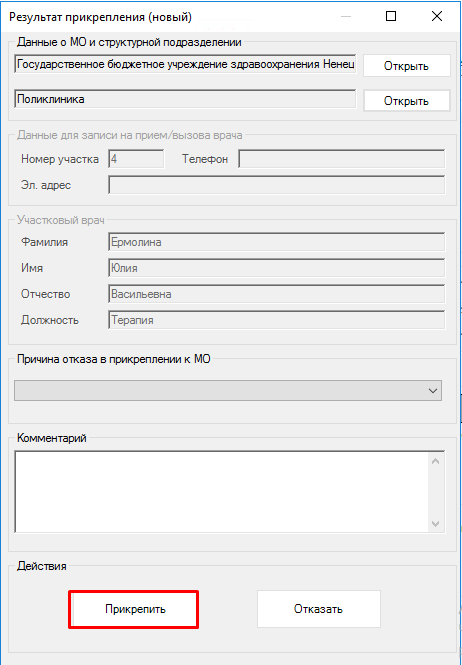Click the Фамилия field containing Ермолина
This screenshot has width=462, height=665.
(x=277, y=242)
